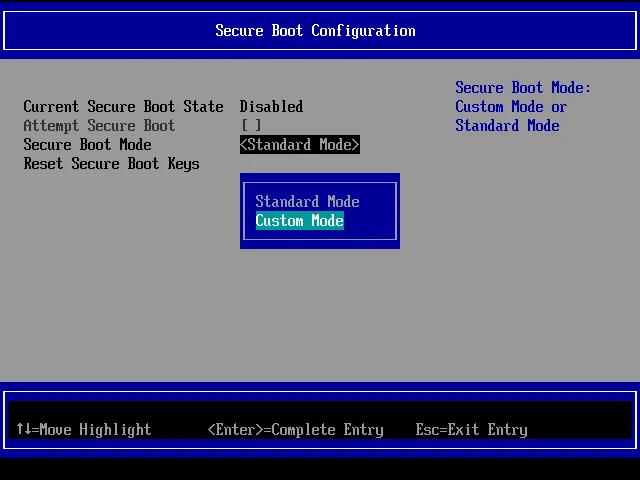Click 'Custom Mode or' in the help text

click(x=510, y=107)
